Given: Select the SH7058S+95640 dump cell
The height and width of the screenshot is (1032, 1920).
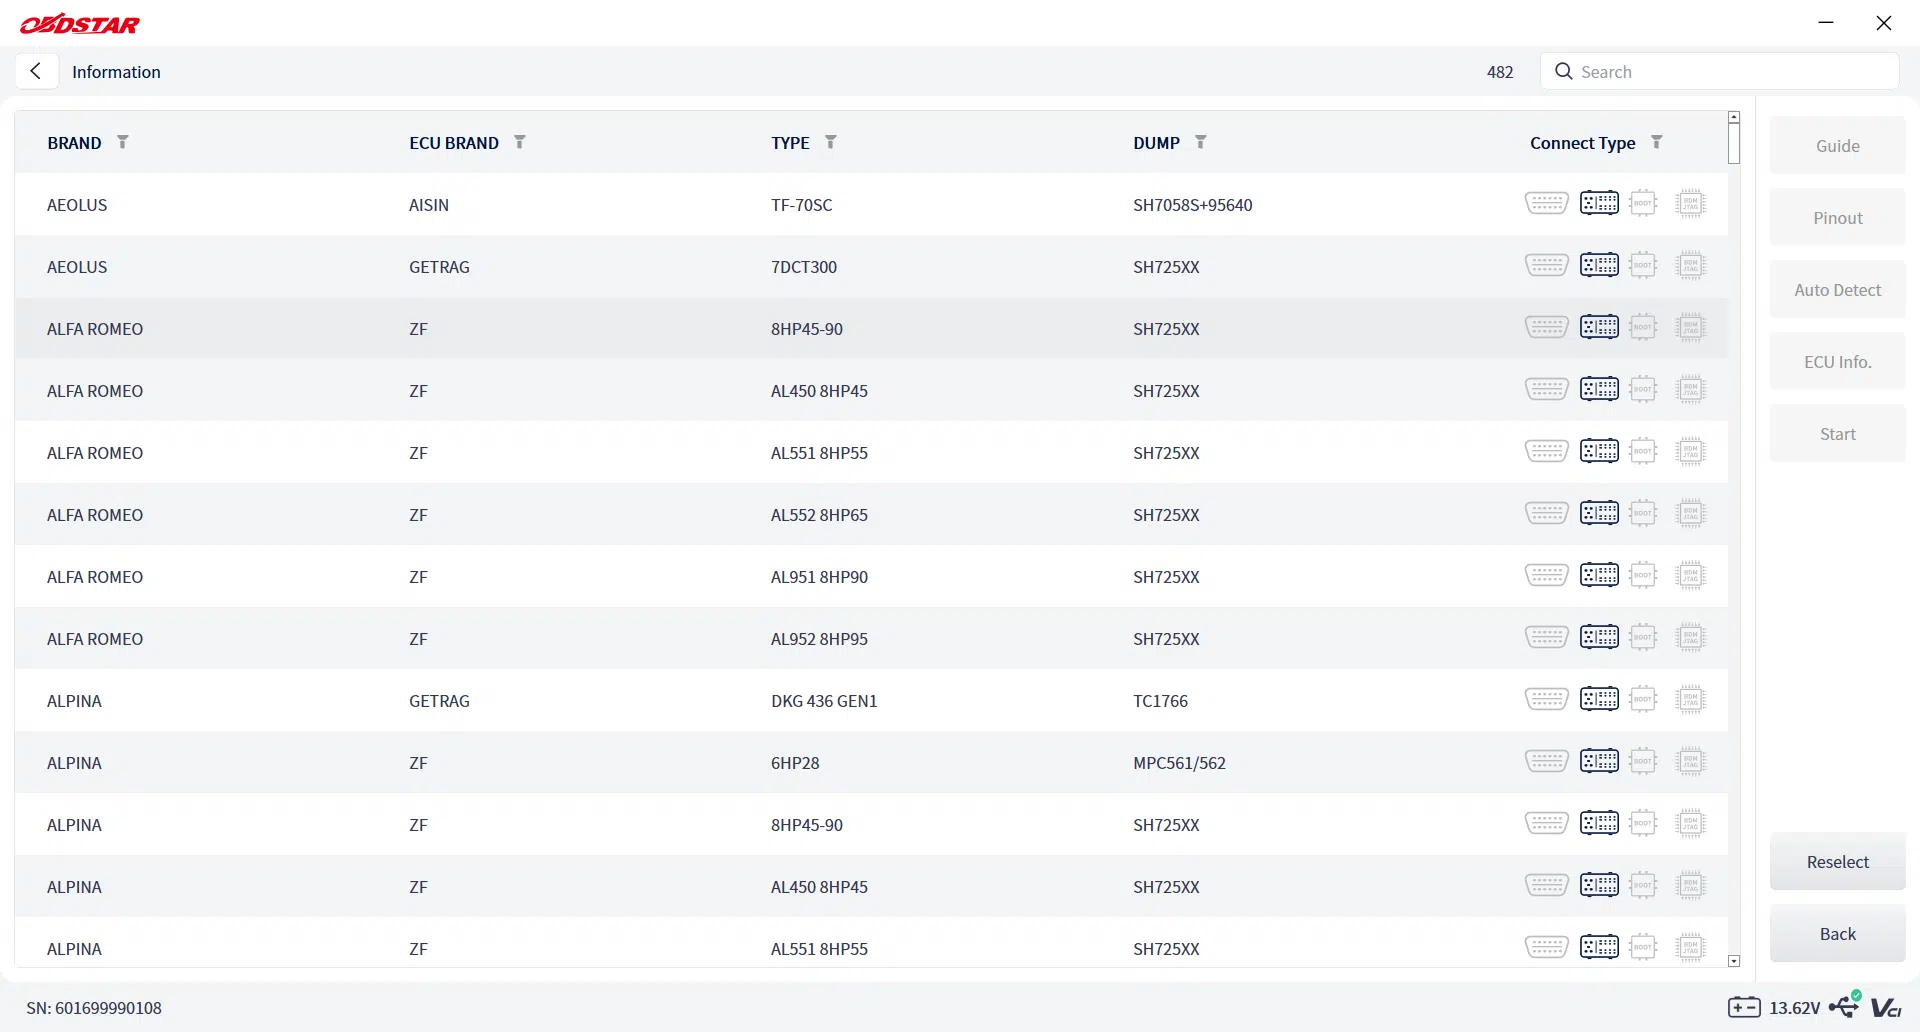Looking at the screenshot, I should 1192,205.
